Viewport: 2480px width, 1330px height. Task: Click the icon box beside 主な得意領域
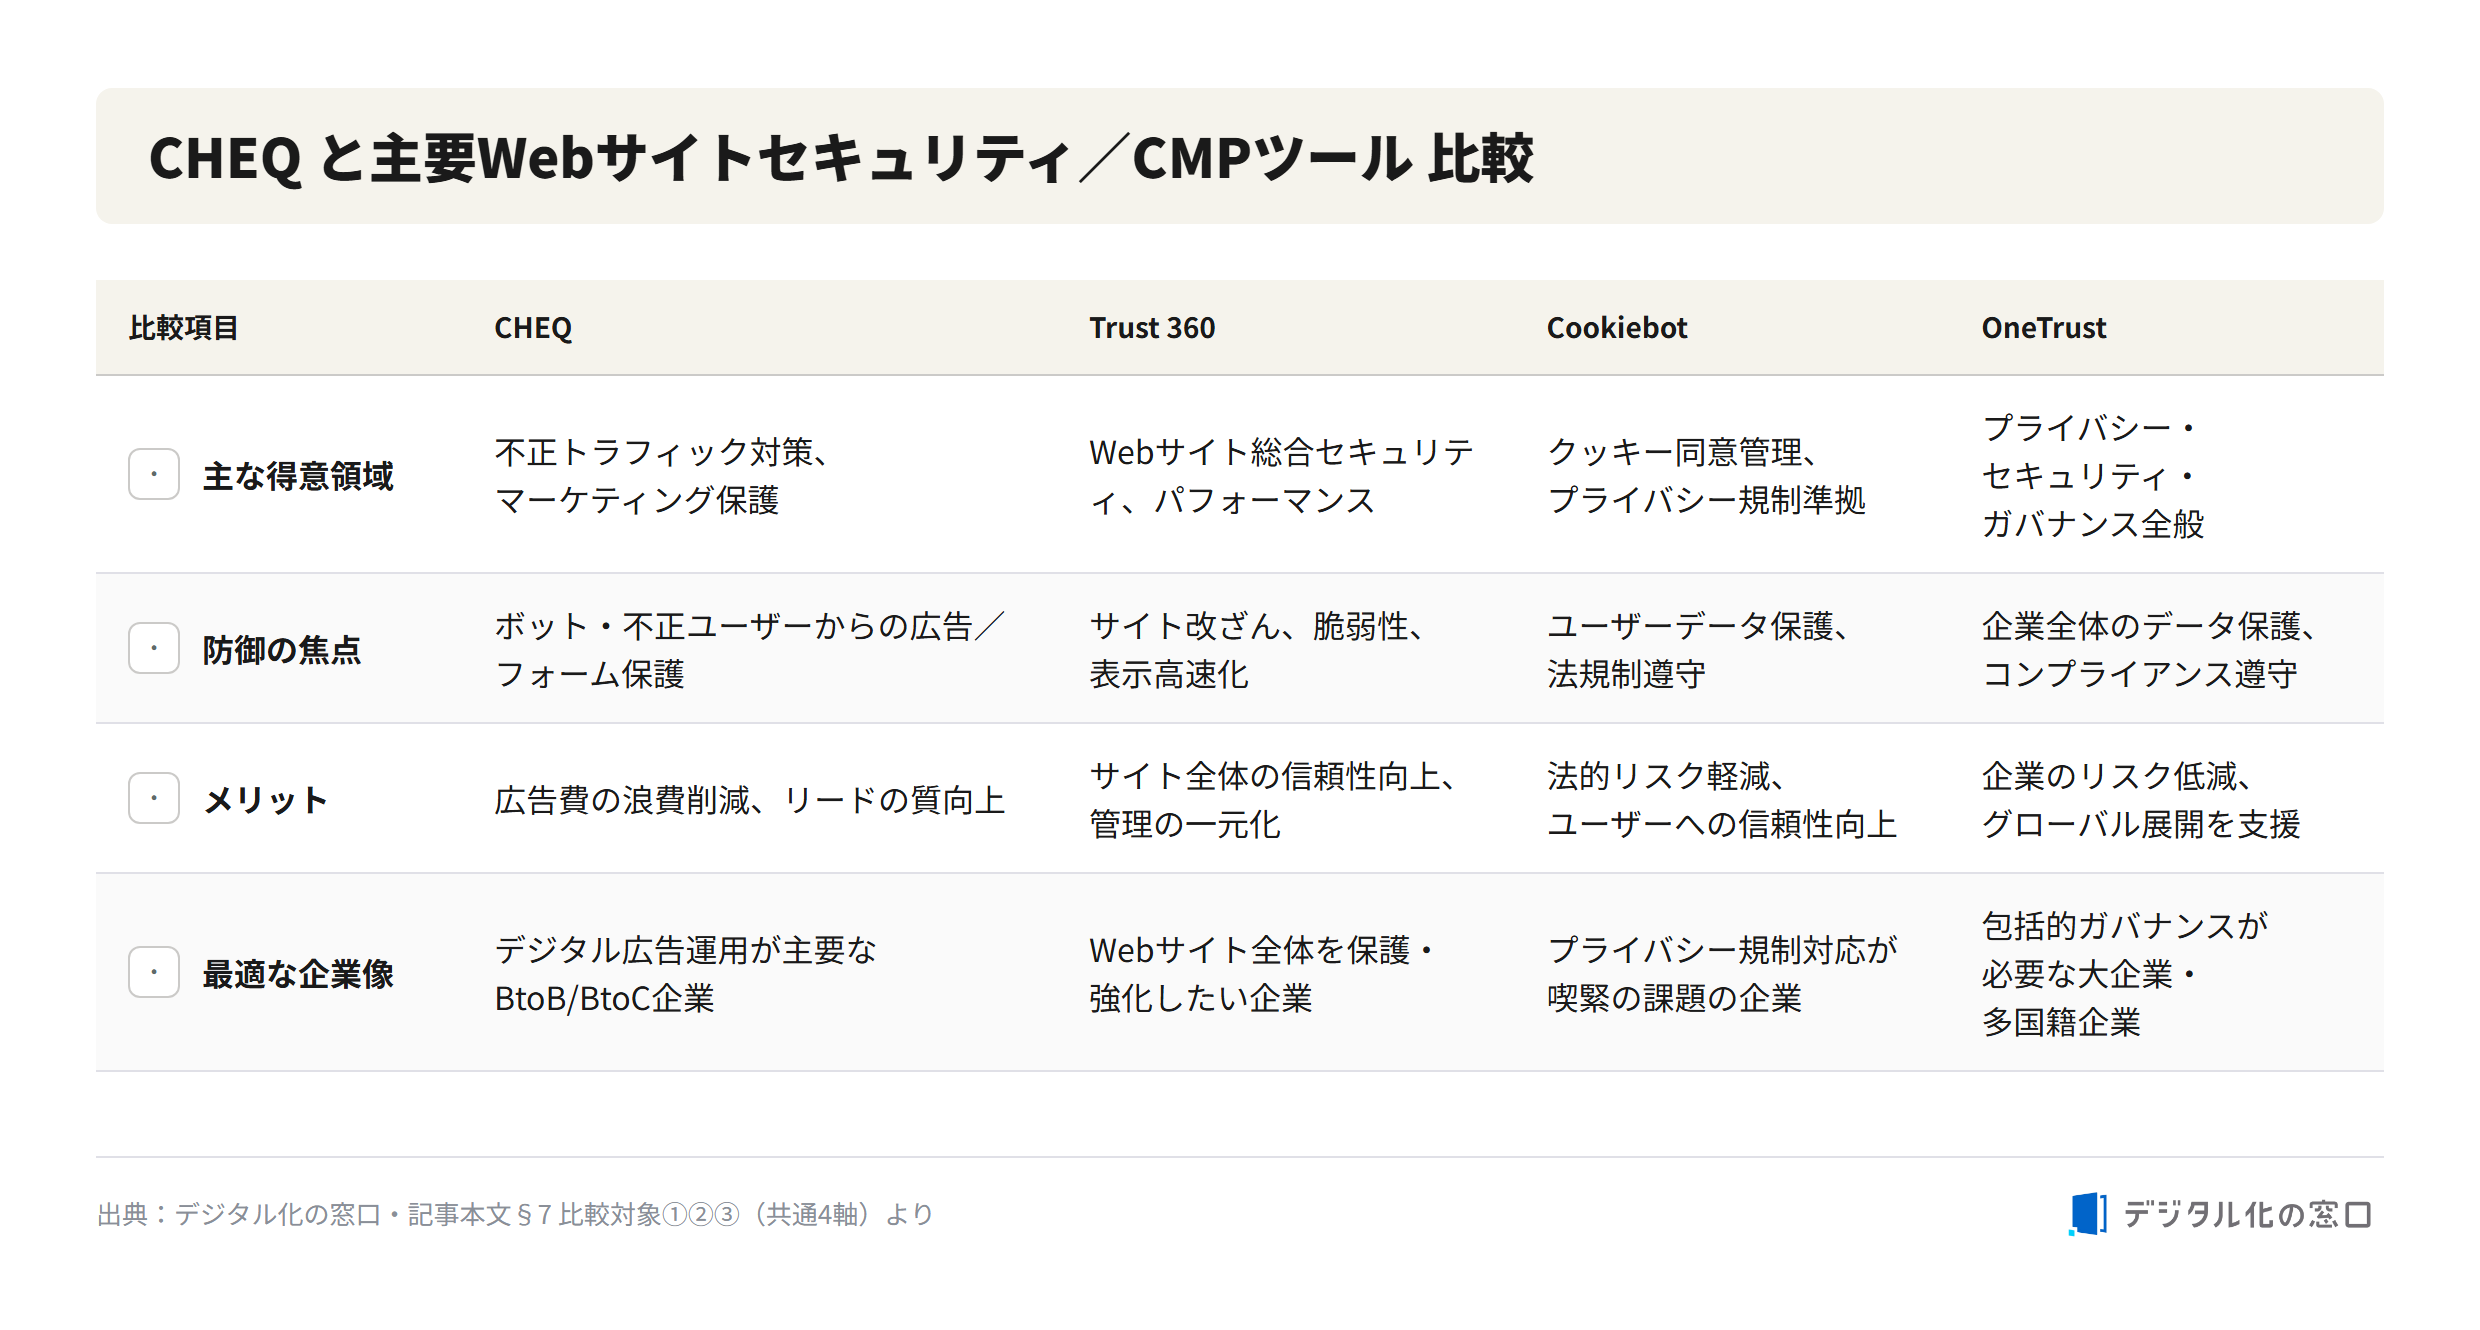(154, 474)
